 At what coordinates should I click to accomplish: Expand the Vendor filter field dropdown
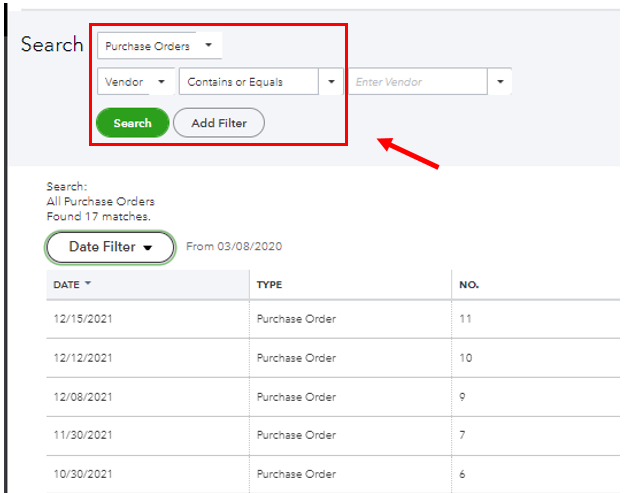click(x=135, y=82)
